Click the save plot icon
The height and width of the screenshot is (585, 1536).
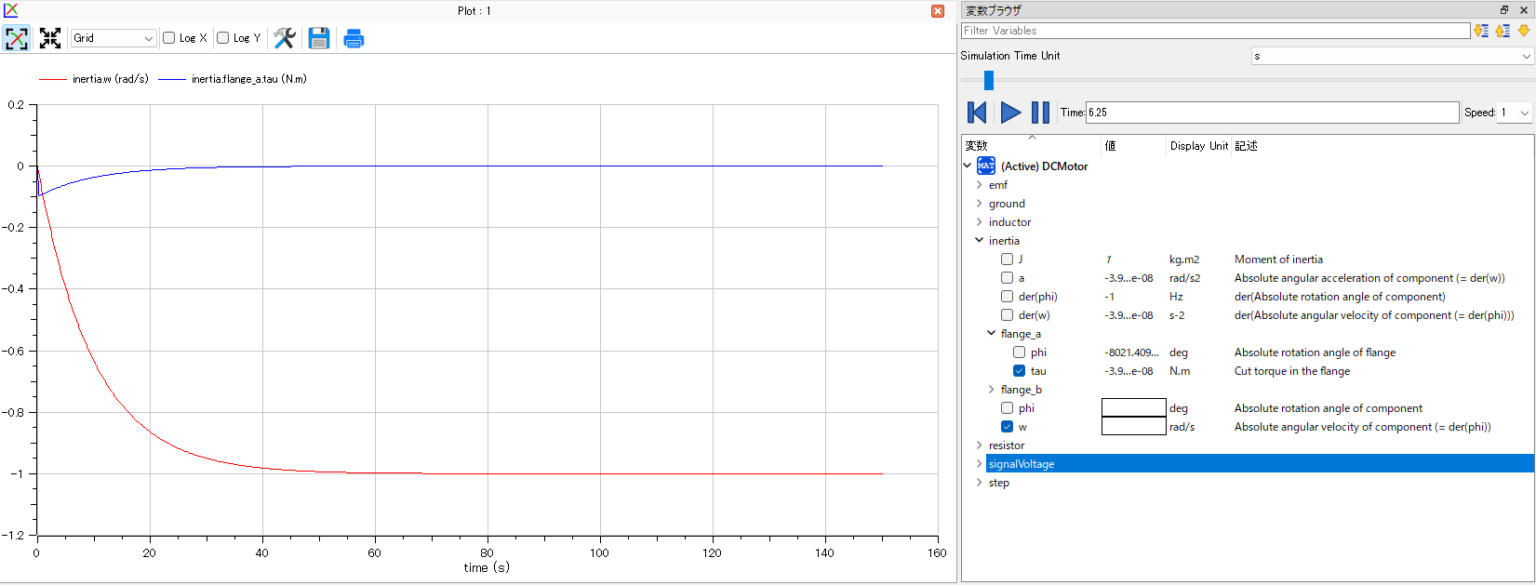point(319,37)
